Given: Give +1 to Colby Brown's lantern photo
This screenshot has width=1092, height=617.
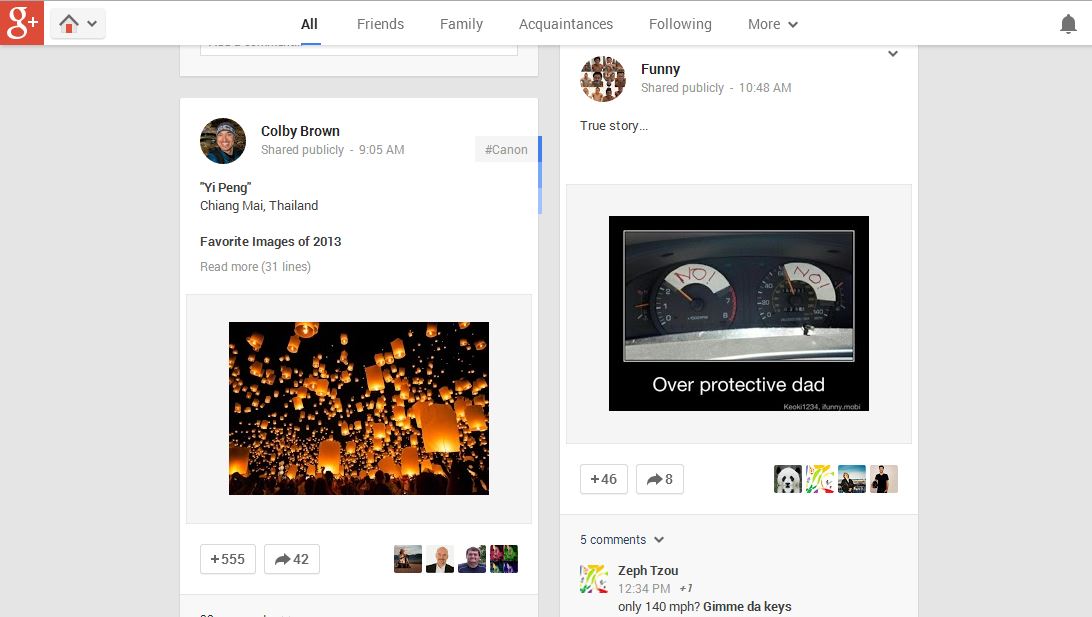Looking at the screenshot, I should pyautogui.click(x=227, y=559).
